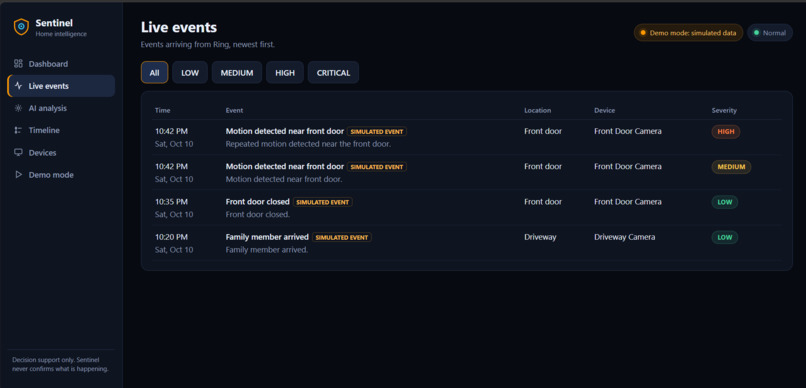Navigate to the Timeline view

point(61,131)
